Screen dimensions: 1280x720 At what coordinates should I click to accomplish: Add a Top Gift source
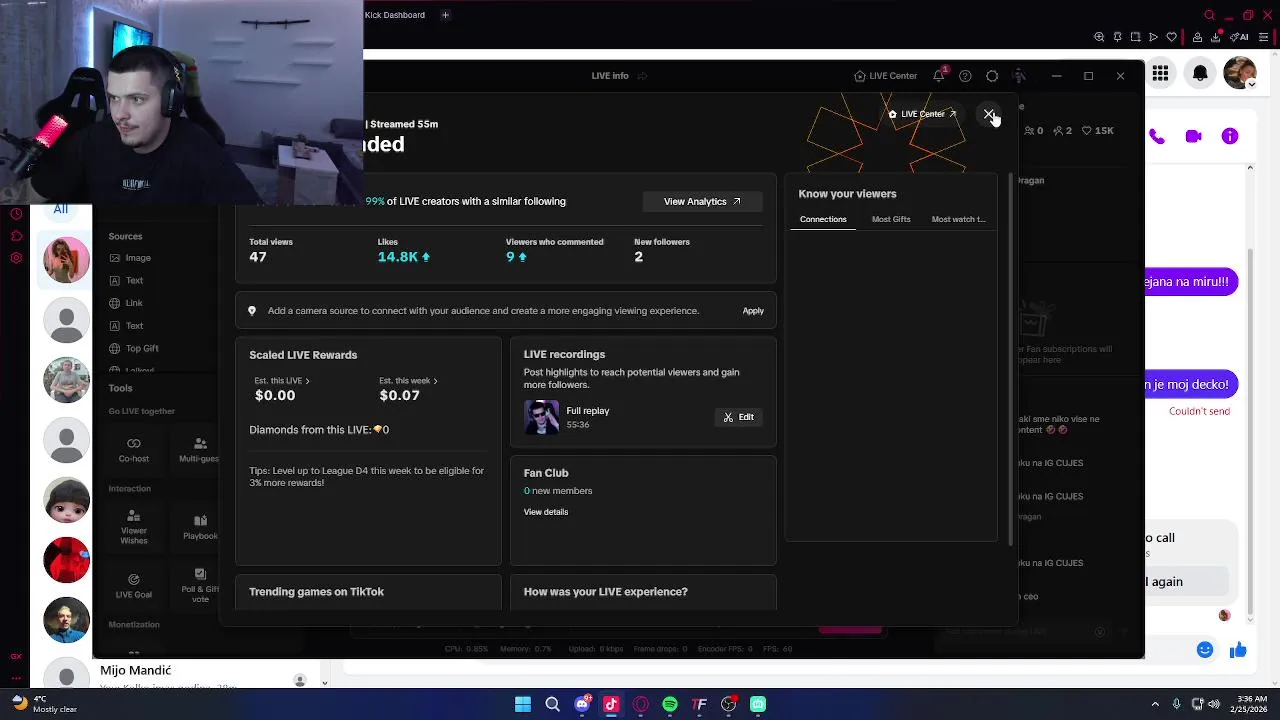[x=134, y=348]
